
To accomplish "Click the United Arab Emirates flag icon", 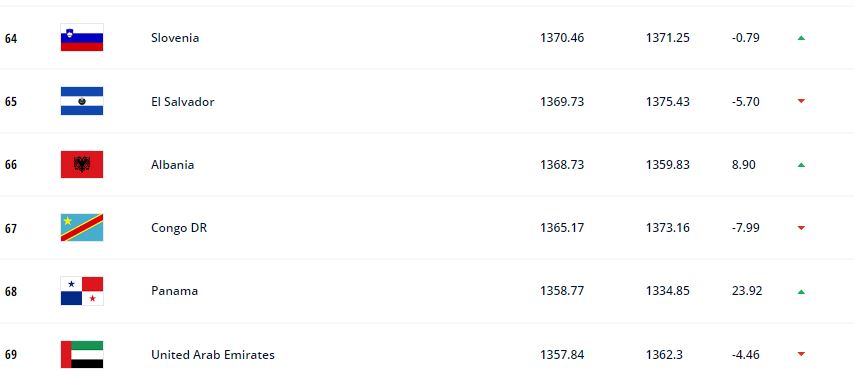I will click(x=82, y=355).
